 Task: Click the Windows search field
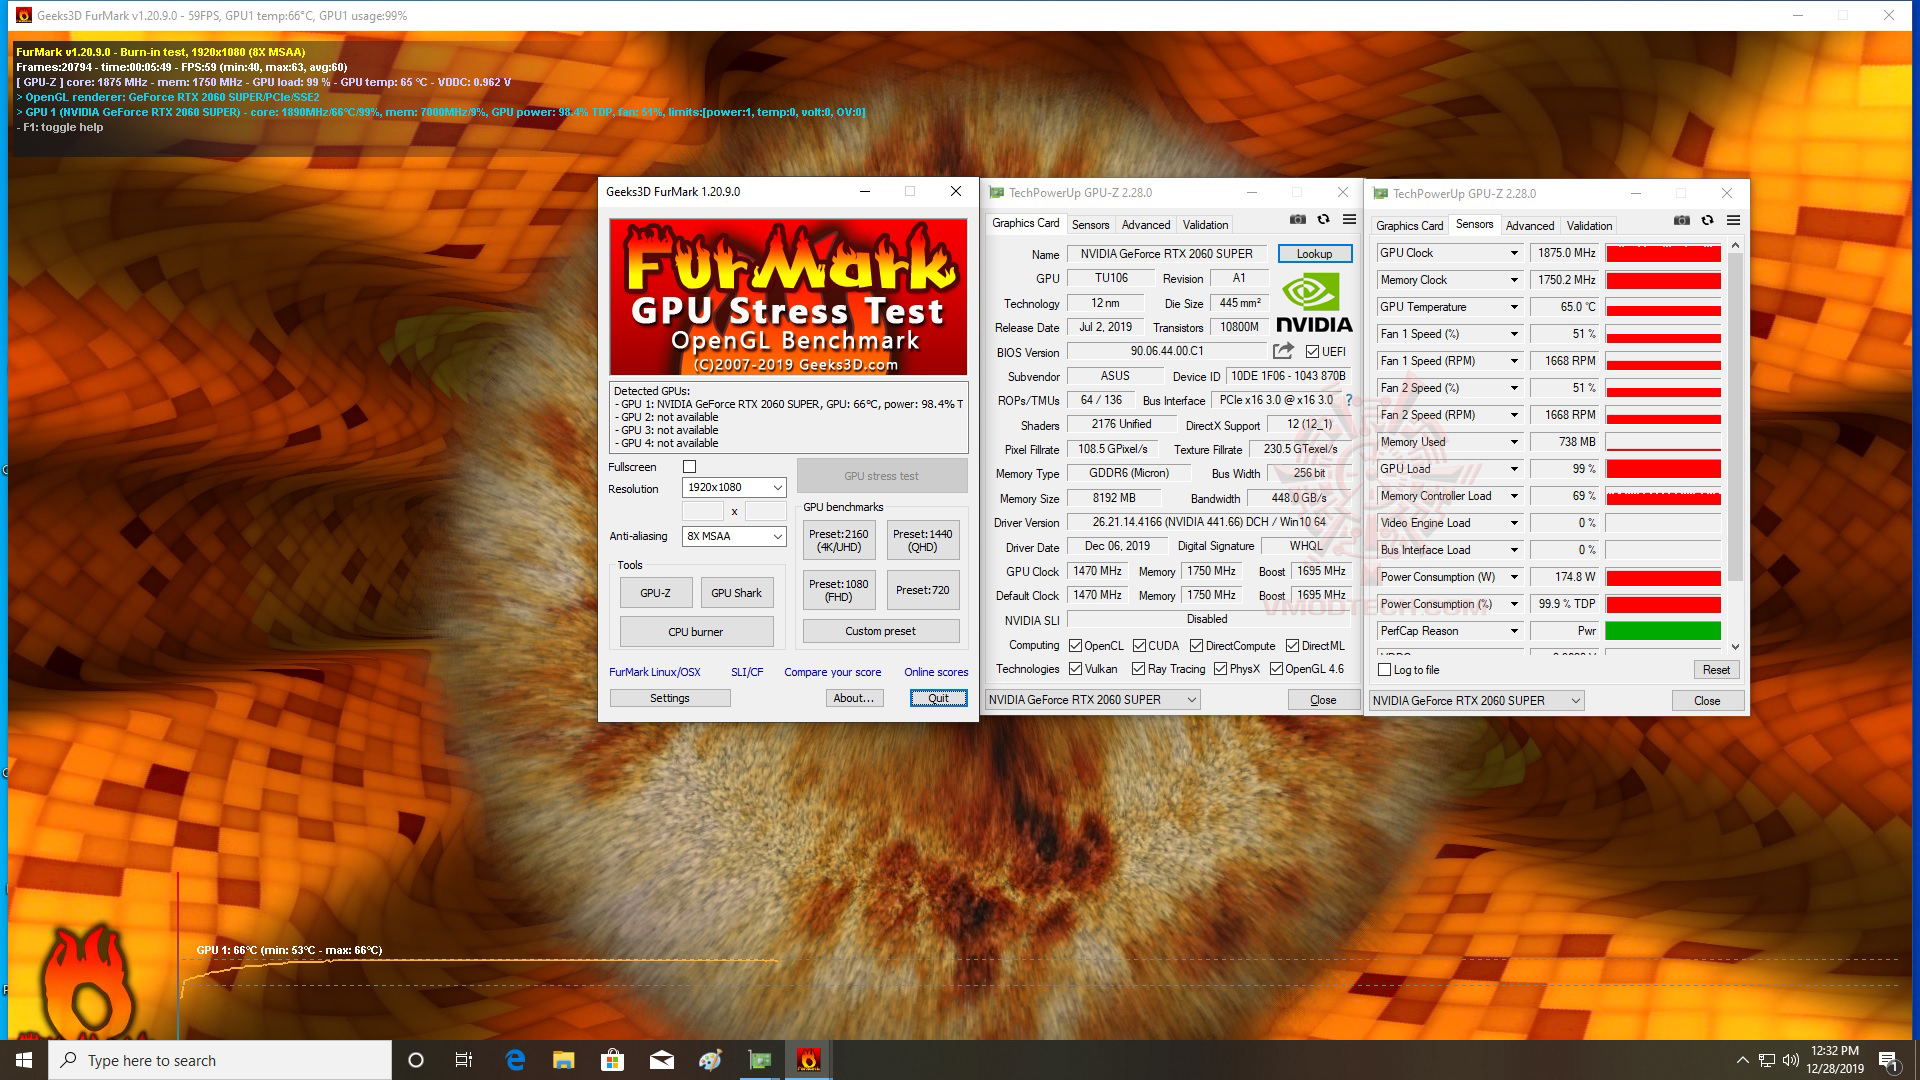[220, 1059]
